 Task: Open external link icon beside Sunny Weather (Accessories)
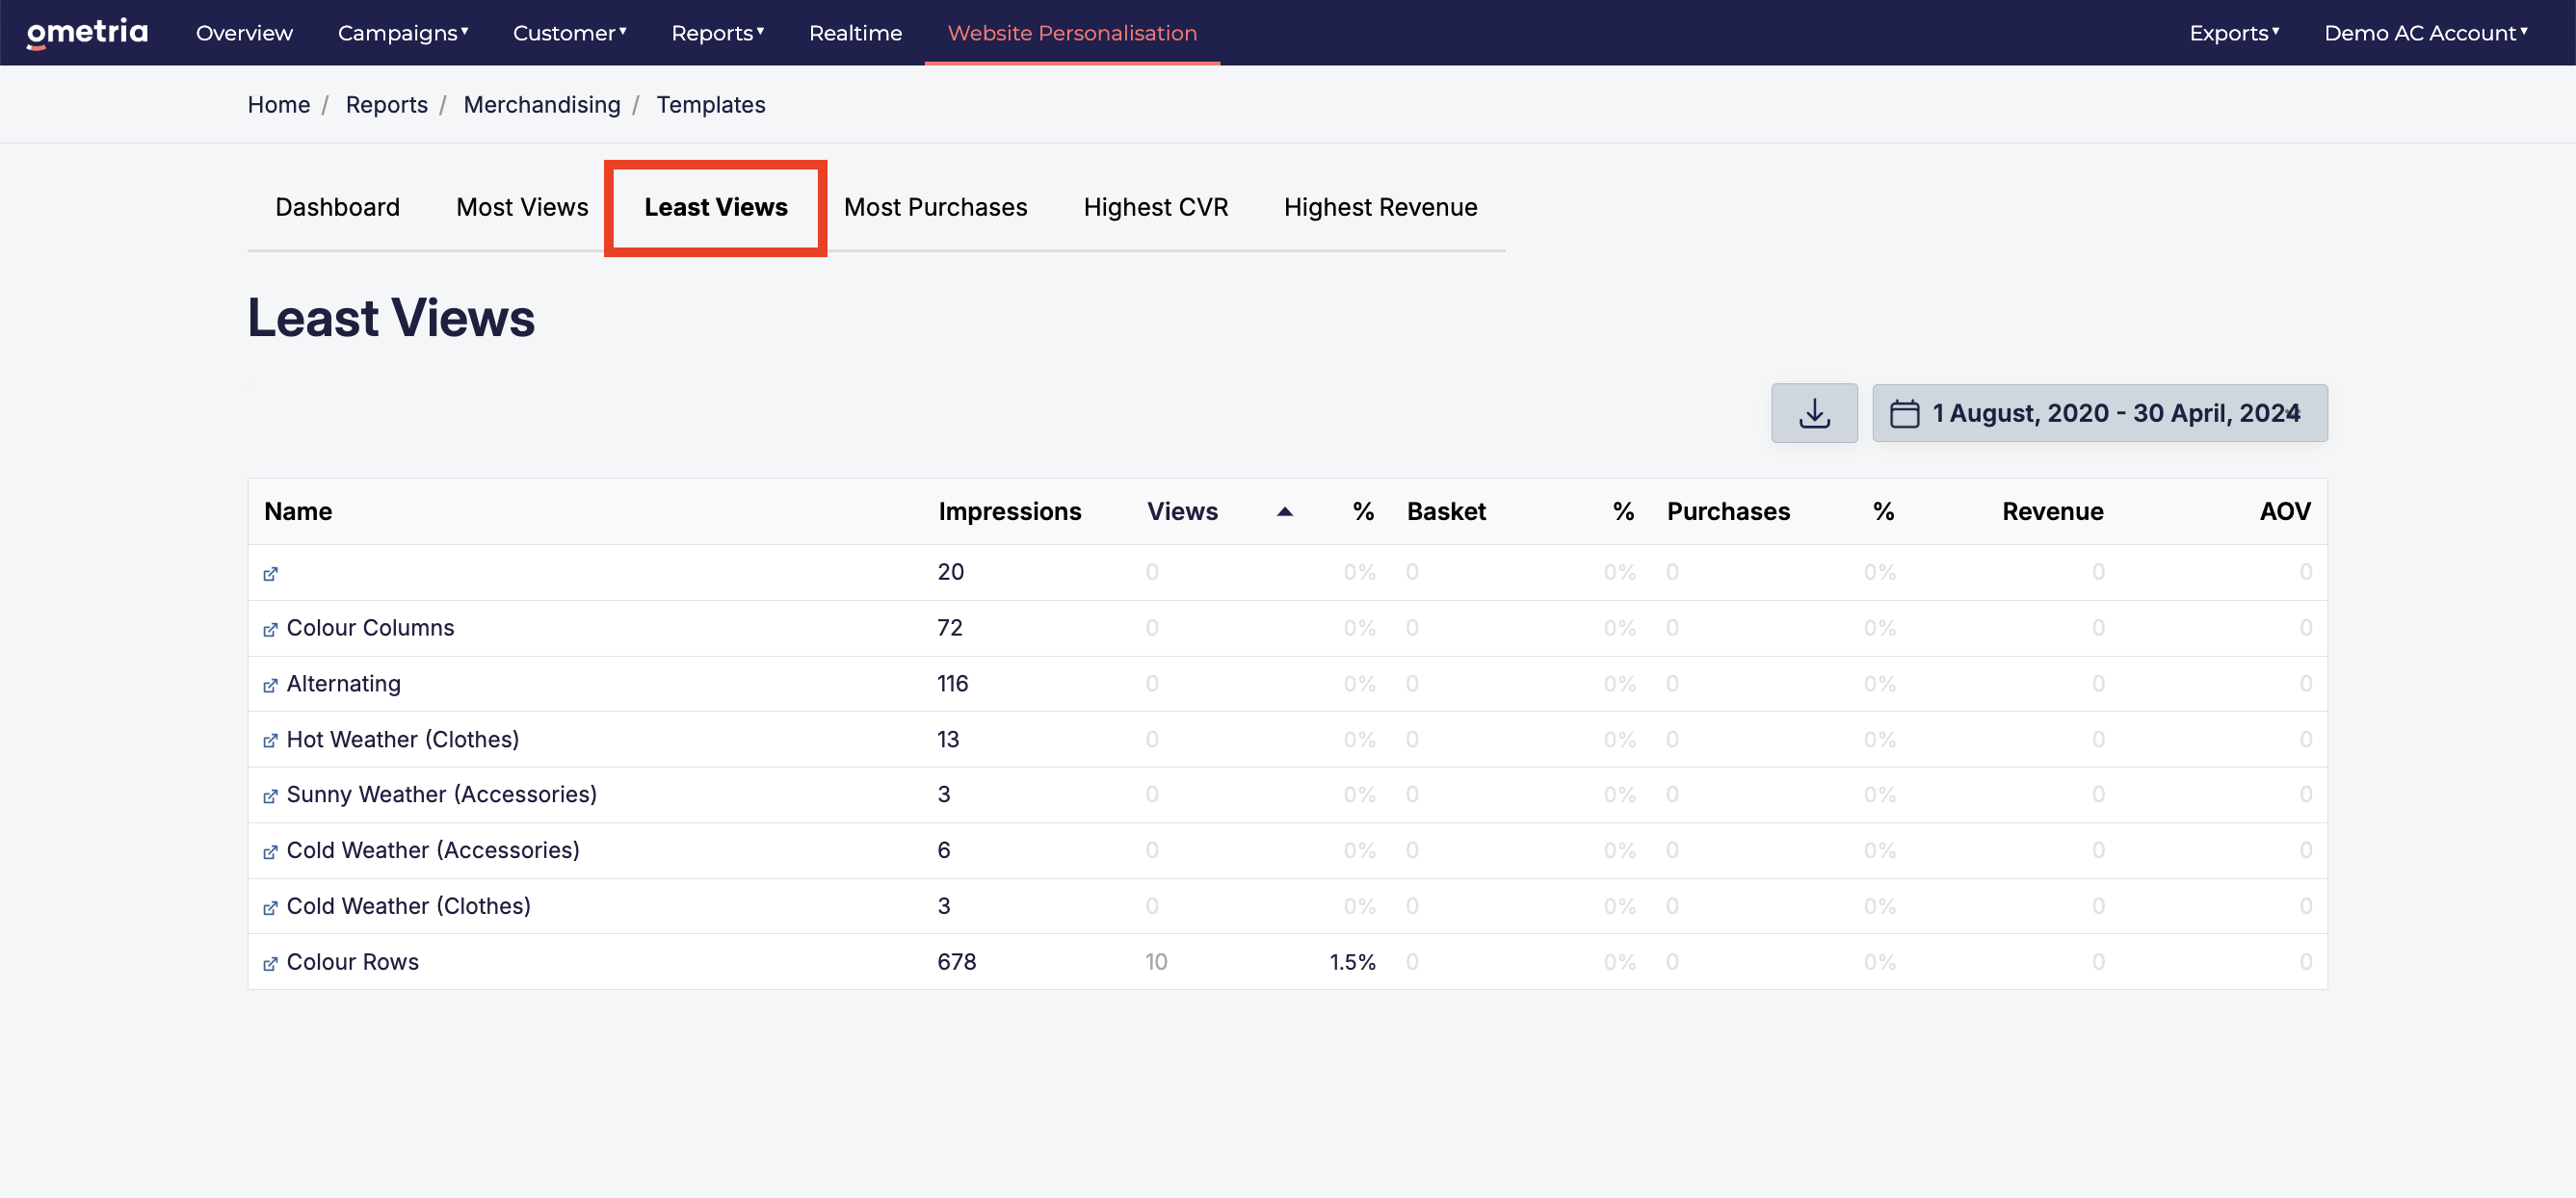point(270,796)
